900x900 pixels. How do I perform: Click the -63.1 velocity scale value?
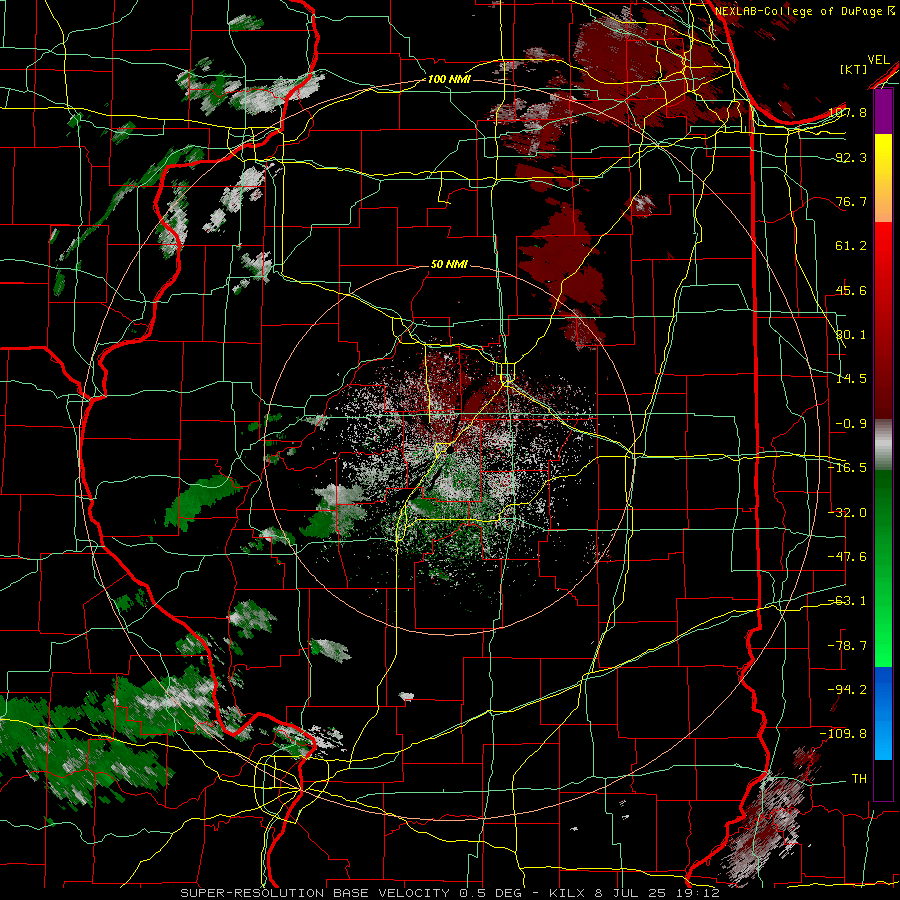click(x=847, y=601)
